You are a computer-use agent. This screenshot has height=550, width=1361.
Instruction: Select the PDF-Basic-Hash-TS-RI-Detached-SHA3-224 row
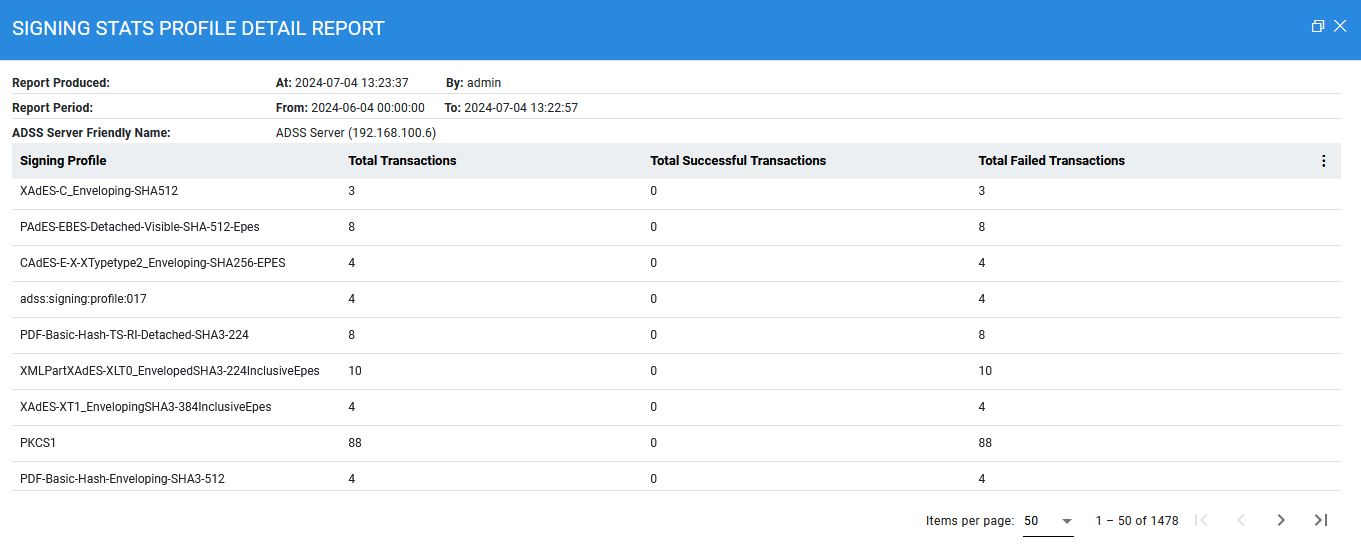[134, 335]
